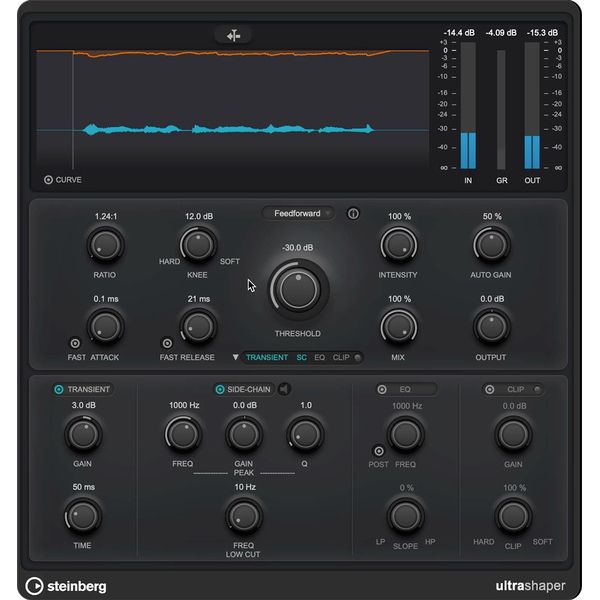Collapse the lower section with triangle arrow
Image resolution: width=600 pixels, height=600 pixels.
236,357
